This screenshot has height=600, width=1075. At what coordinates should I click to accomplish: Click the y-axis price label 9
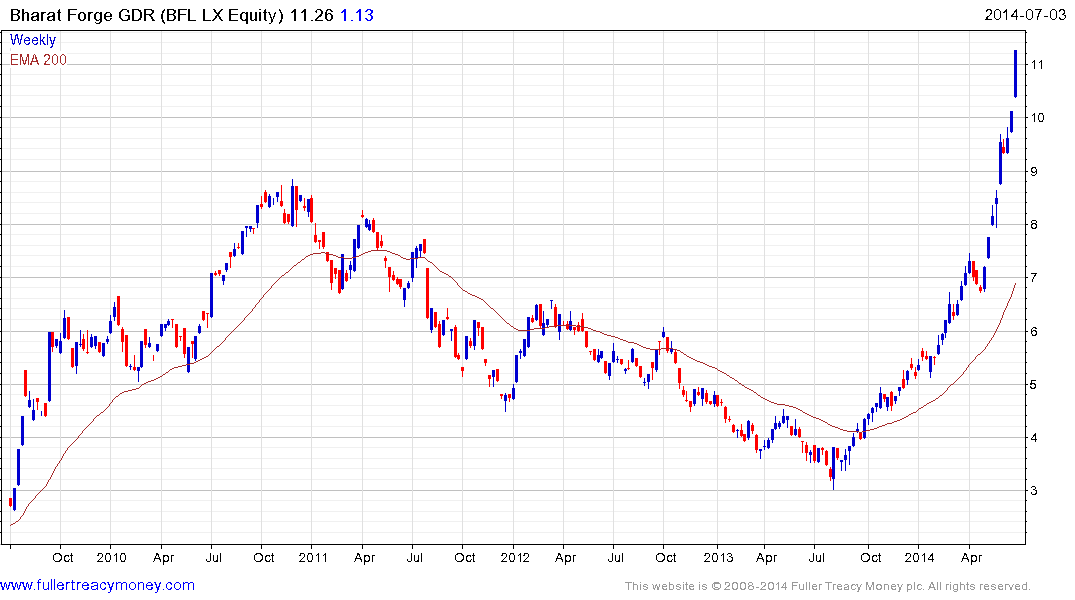(x=1035, y=171)
